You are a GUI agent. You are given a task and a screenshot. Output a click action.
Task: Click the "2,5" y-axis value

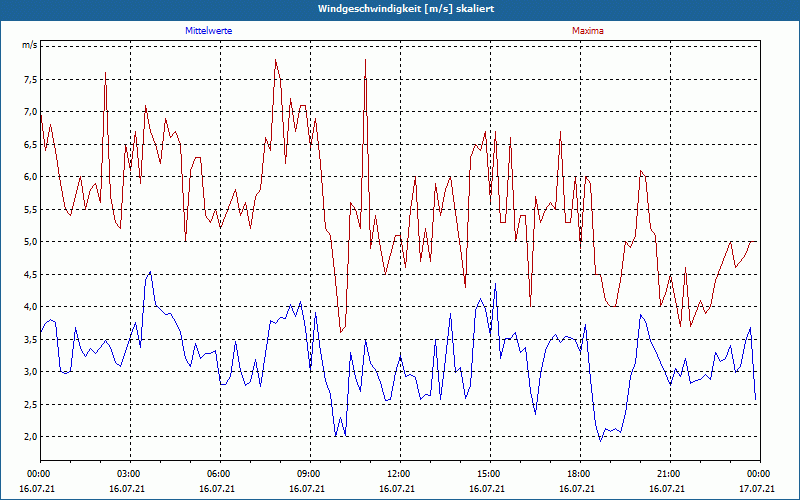[31, 404]
